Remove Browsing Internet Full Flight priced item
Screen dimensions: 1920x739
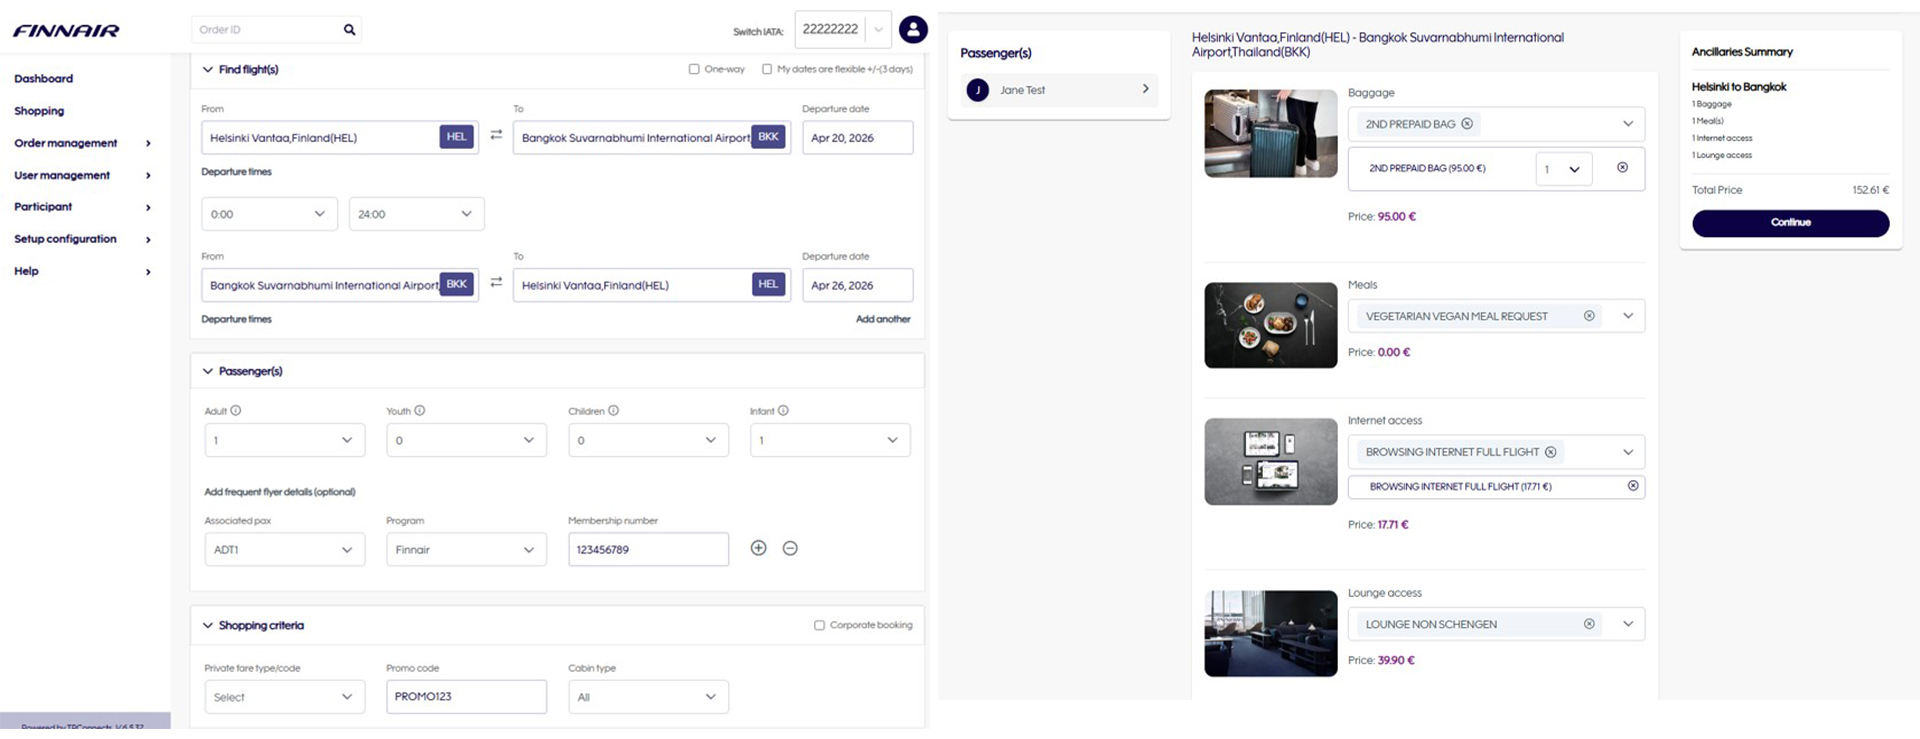tap(1633, 486)
